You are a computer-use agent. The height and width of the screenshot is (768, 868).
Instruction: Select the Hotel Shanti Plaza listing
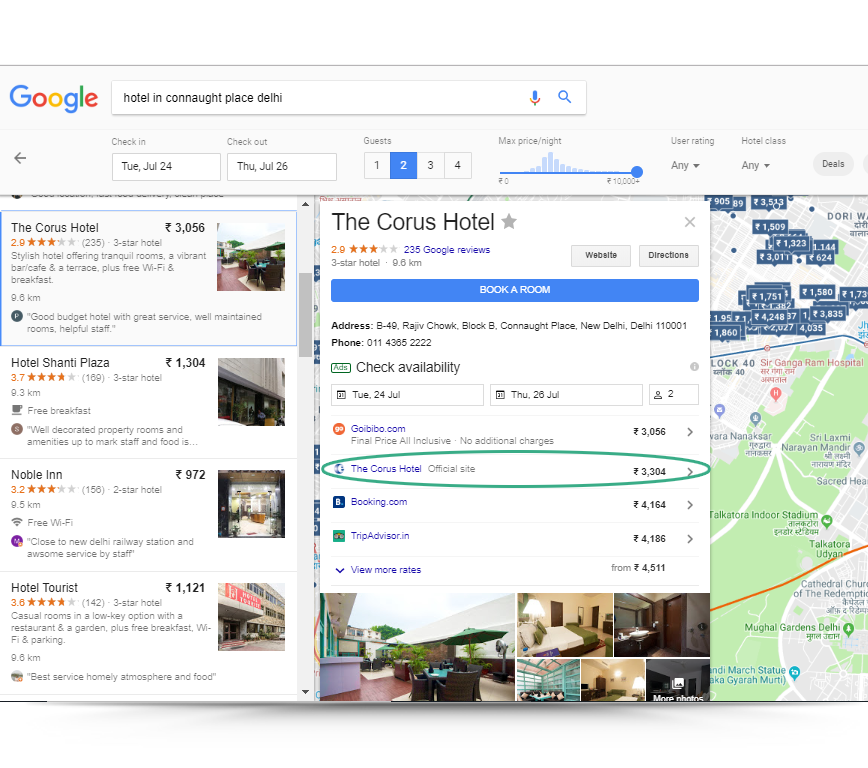pos(148,403)
